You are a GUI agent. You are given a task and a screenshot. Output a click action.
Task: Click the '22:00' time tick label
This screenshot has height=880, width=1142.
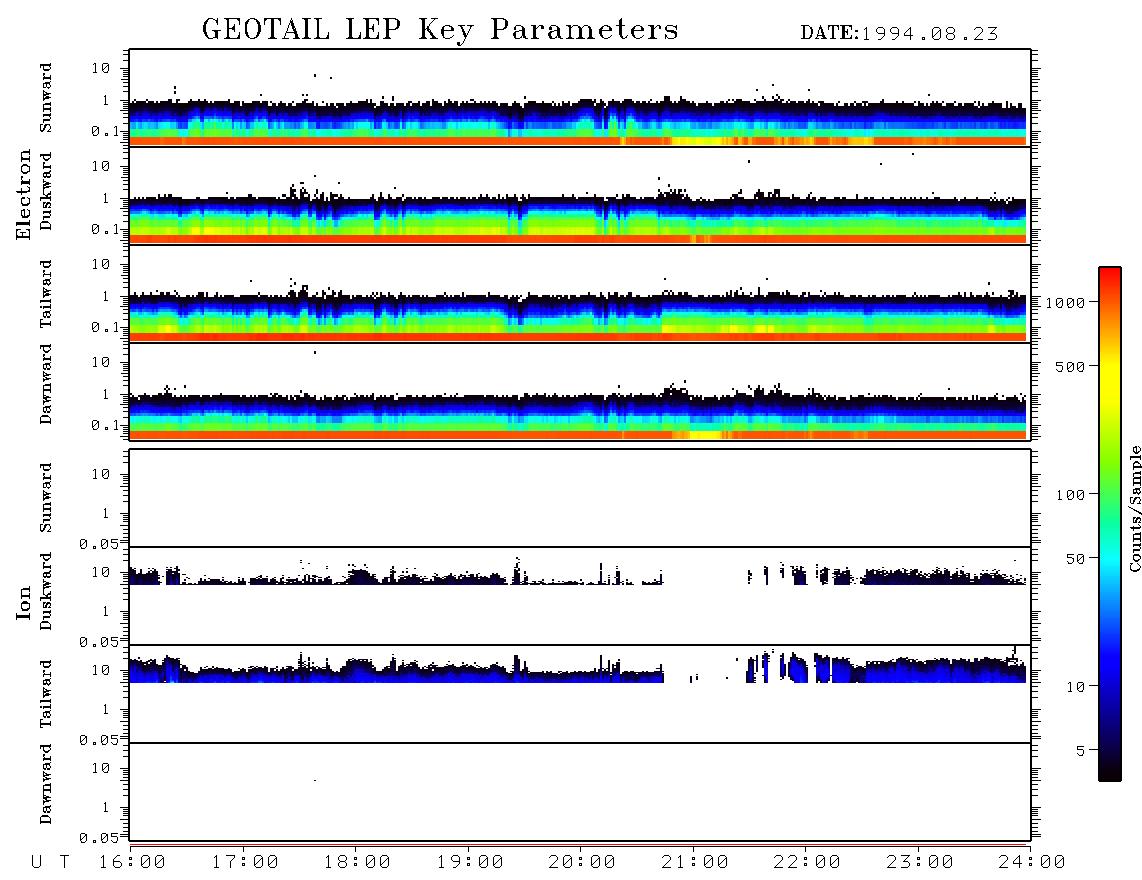[807, 862]
